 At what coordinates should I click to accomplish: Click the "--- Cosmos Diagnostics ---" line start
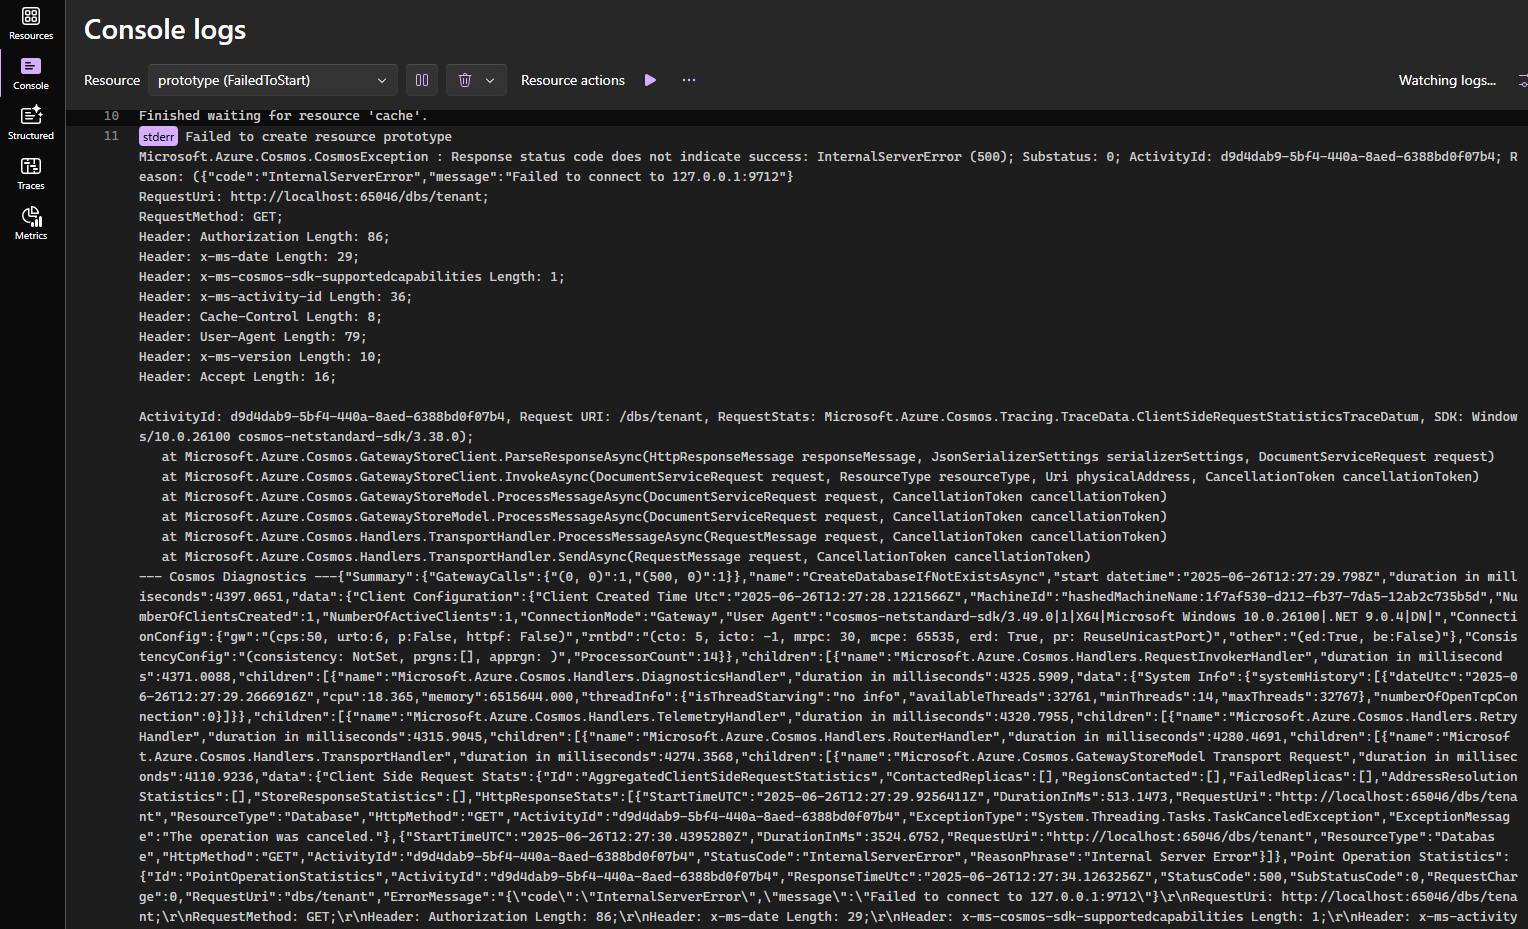[x=239, y=576]
